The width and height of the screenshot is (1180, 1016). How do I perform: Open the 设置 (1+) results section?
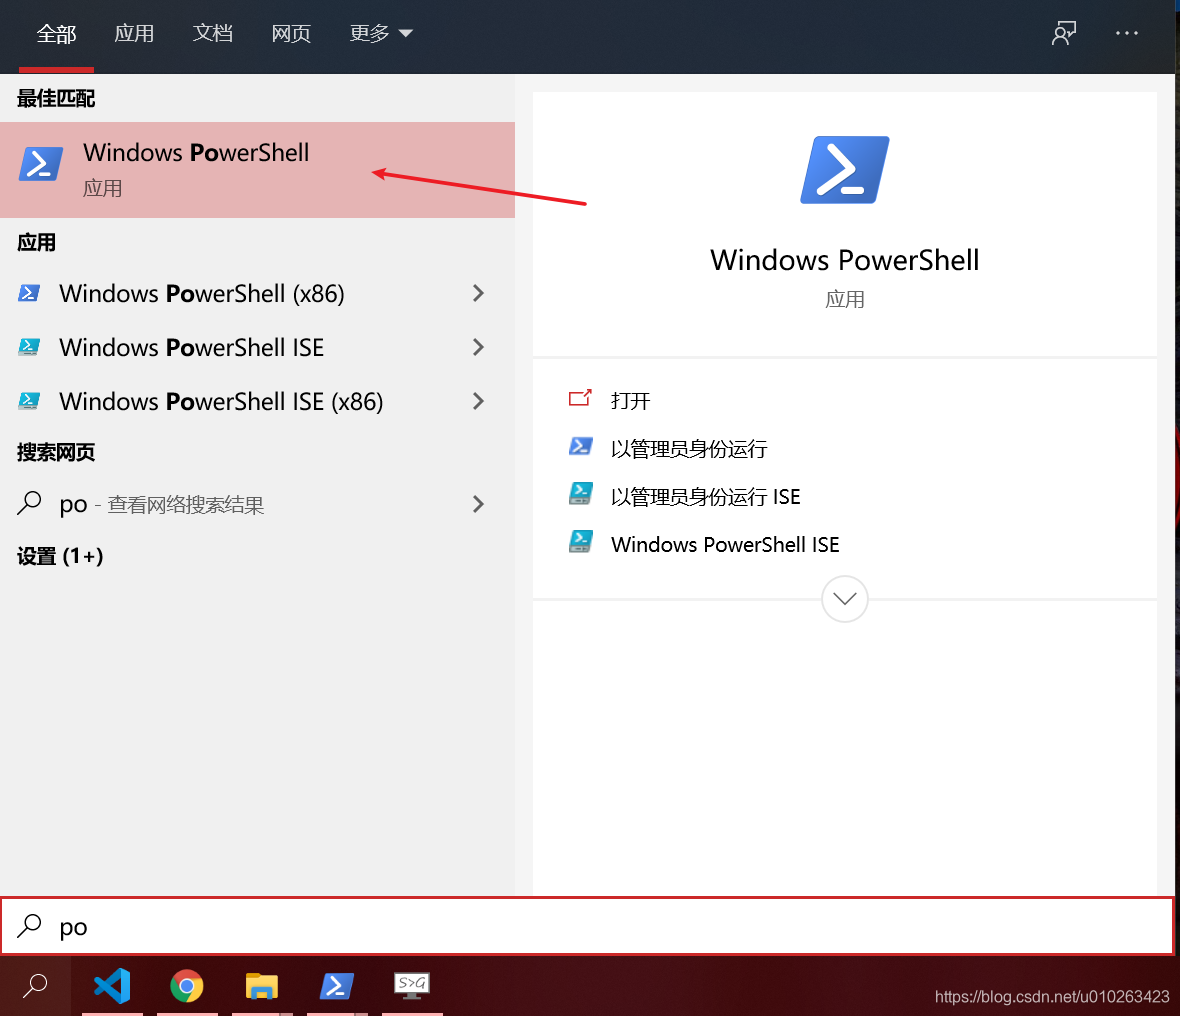point(60,556)
